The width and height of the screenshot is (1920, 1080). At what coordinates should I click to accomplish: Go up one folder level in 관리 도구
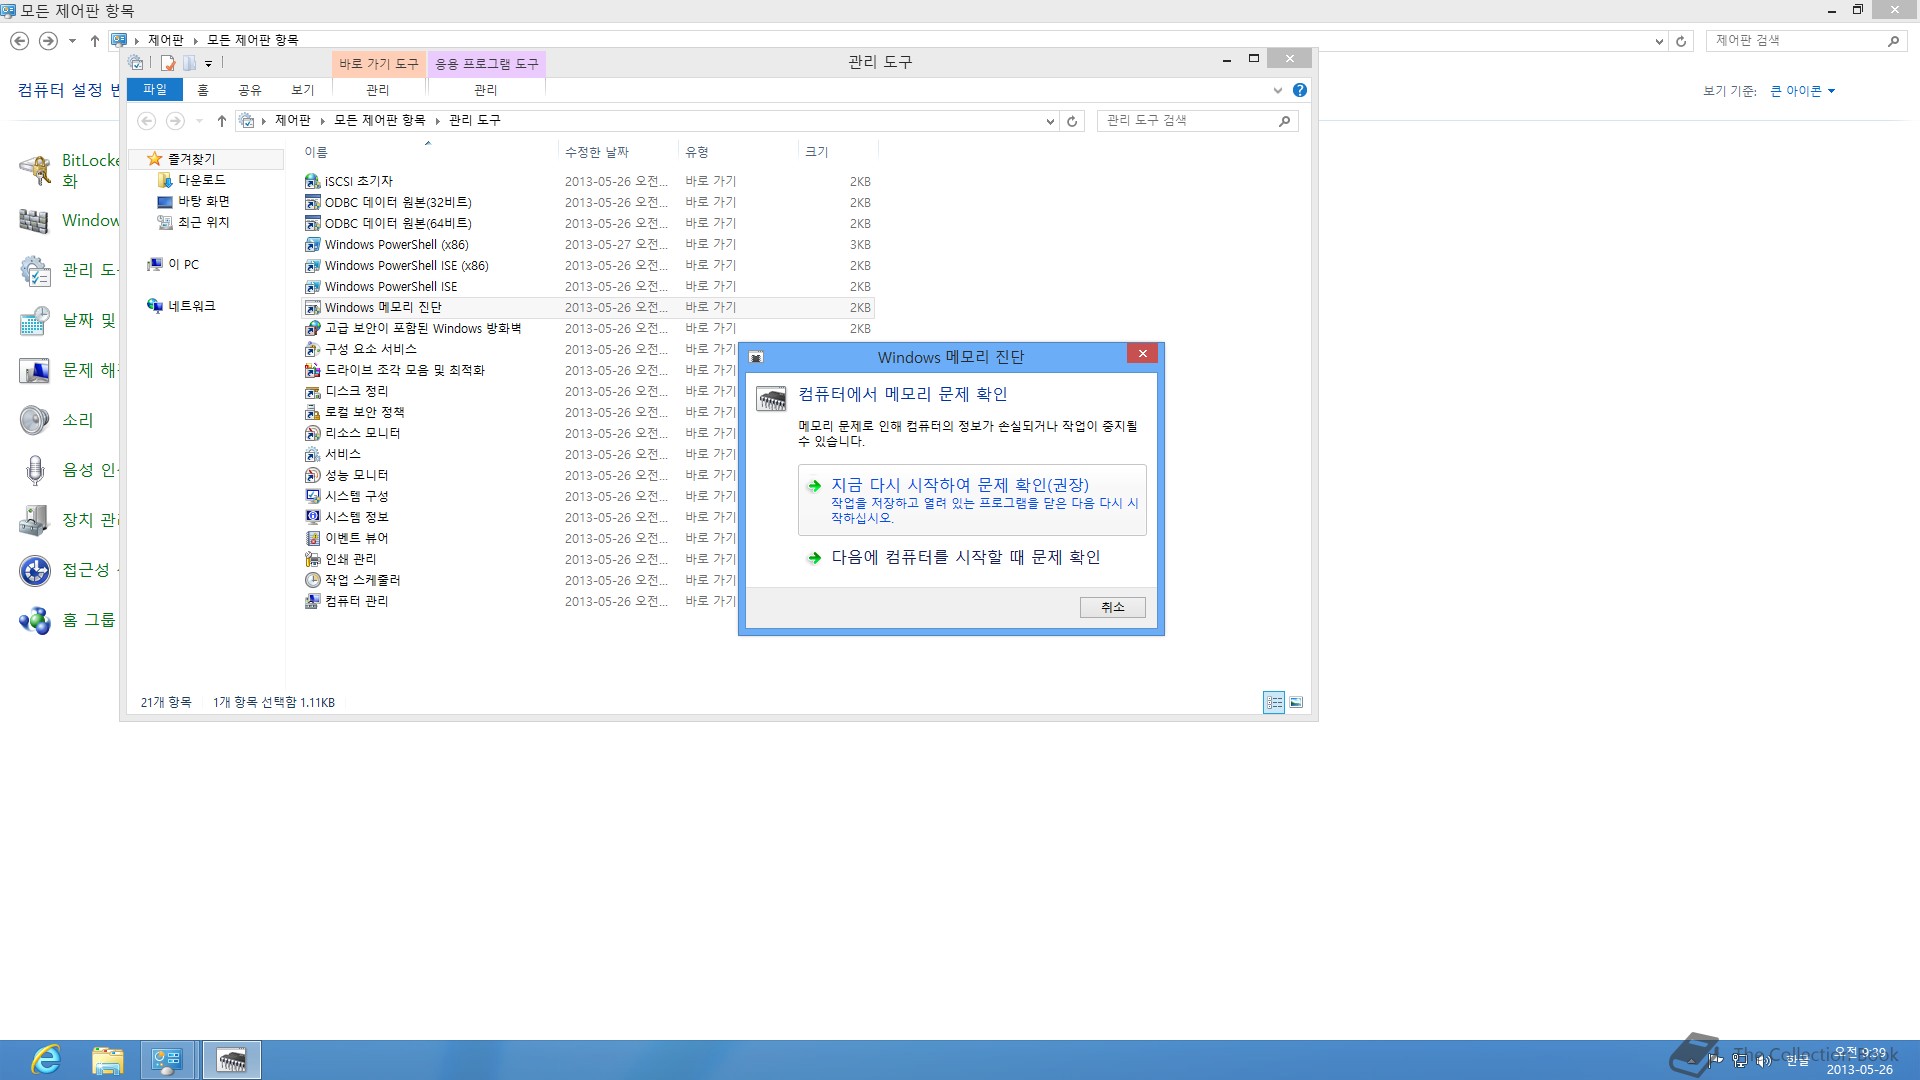[x=222, y=121]
